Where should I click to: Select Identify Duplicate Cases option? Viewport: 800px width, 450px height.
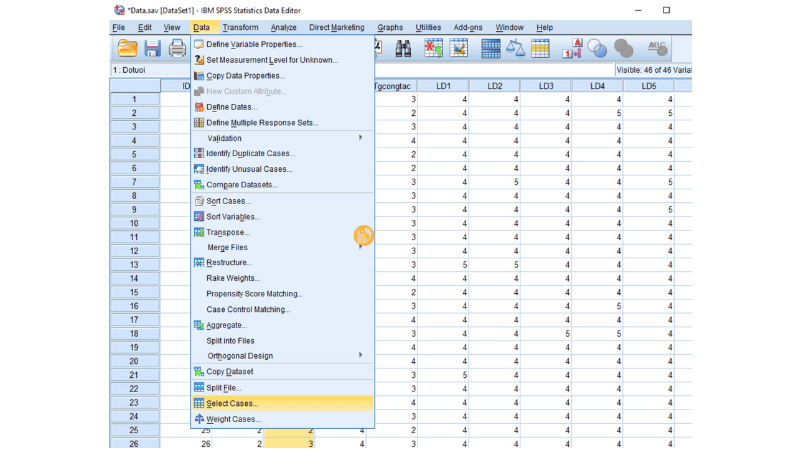(250, 154)
